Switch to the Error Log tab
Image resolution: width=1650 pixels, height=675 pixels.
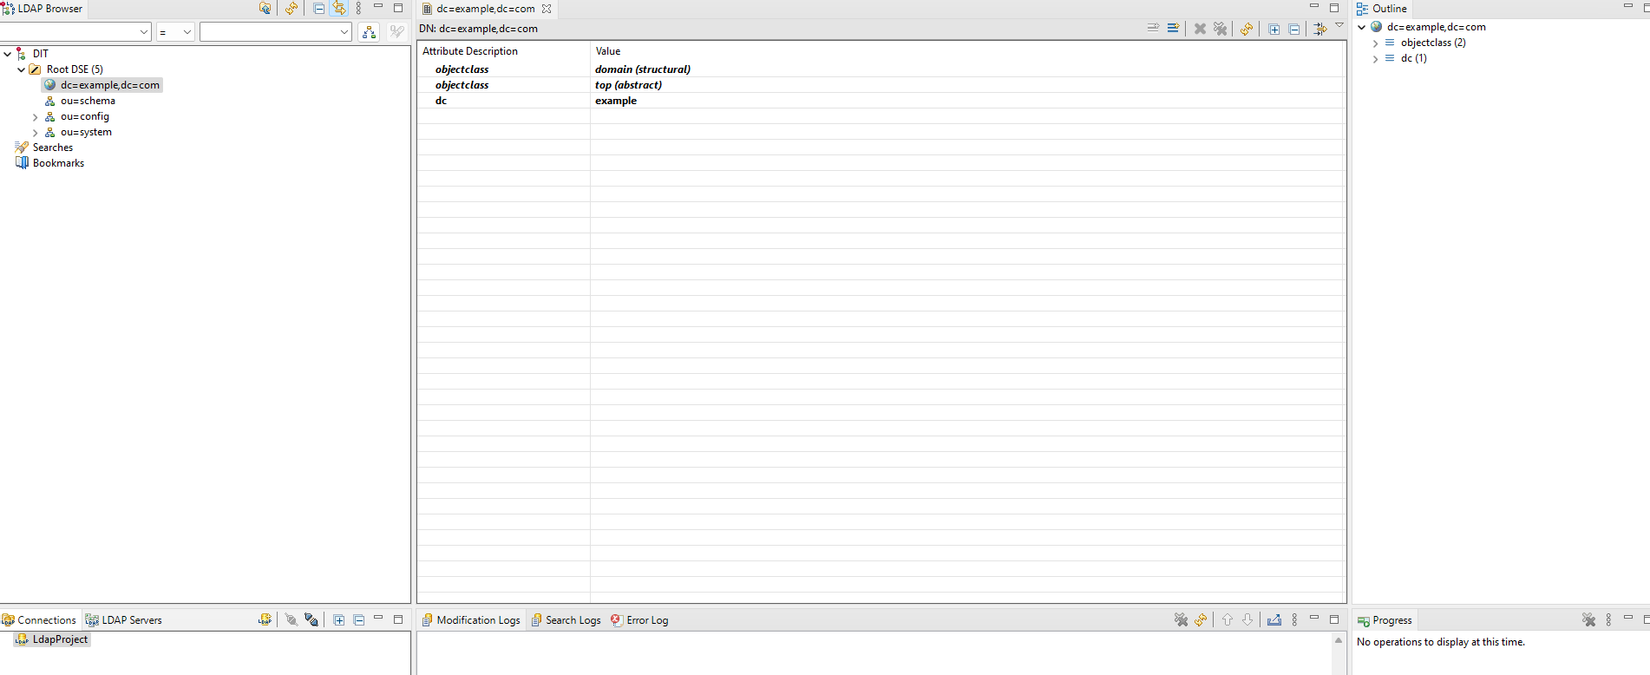[x=639, y=620]
